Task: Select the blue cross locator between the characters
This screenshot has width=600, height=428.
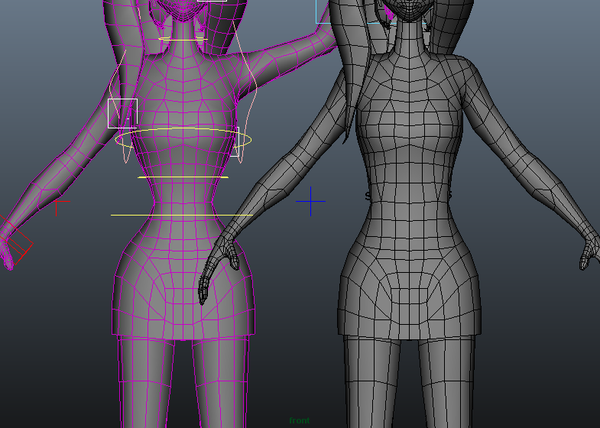Action: [x=310, y=201]
